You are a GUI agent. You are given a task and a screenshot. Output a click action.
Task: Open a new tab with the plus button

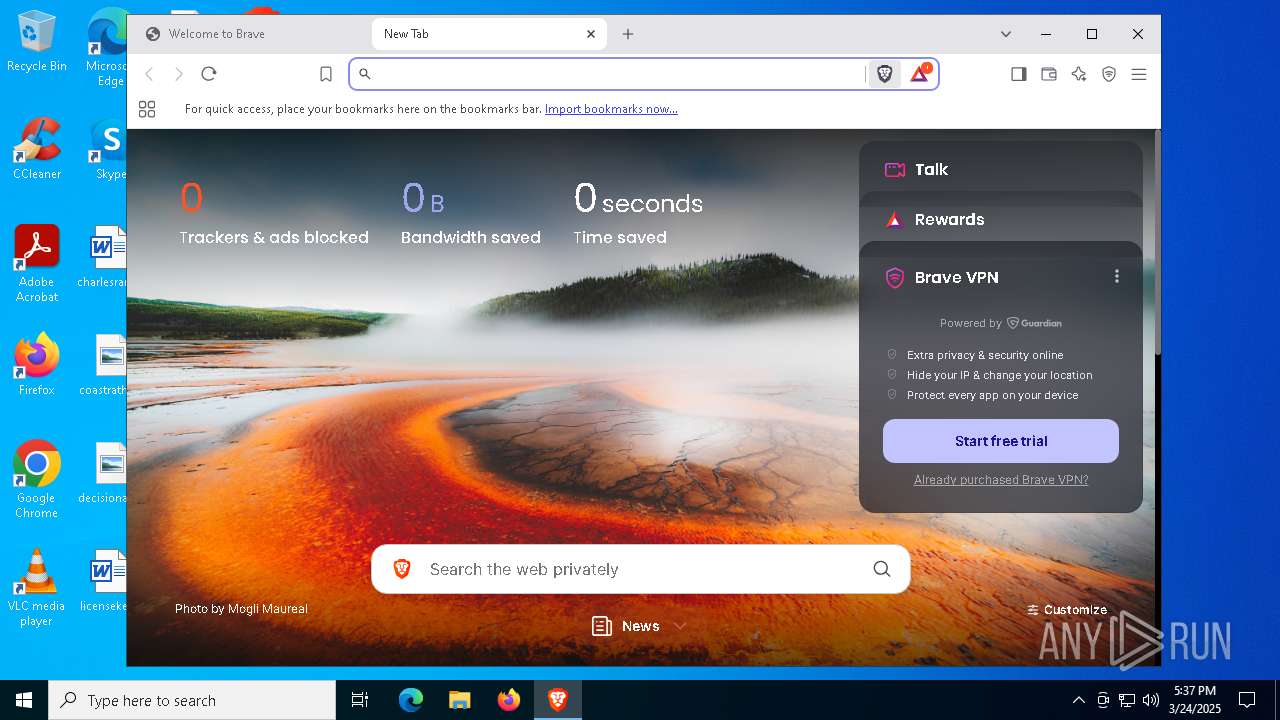click(x=628, y=34)
